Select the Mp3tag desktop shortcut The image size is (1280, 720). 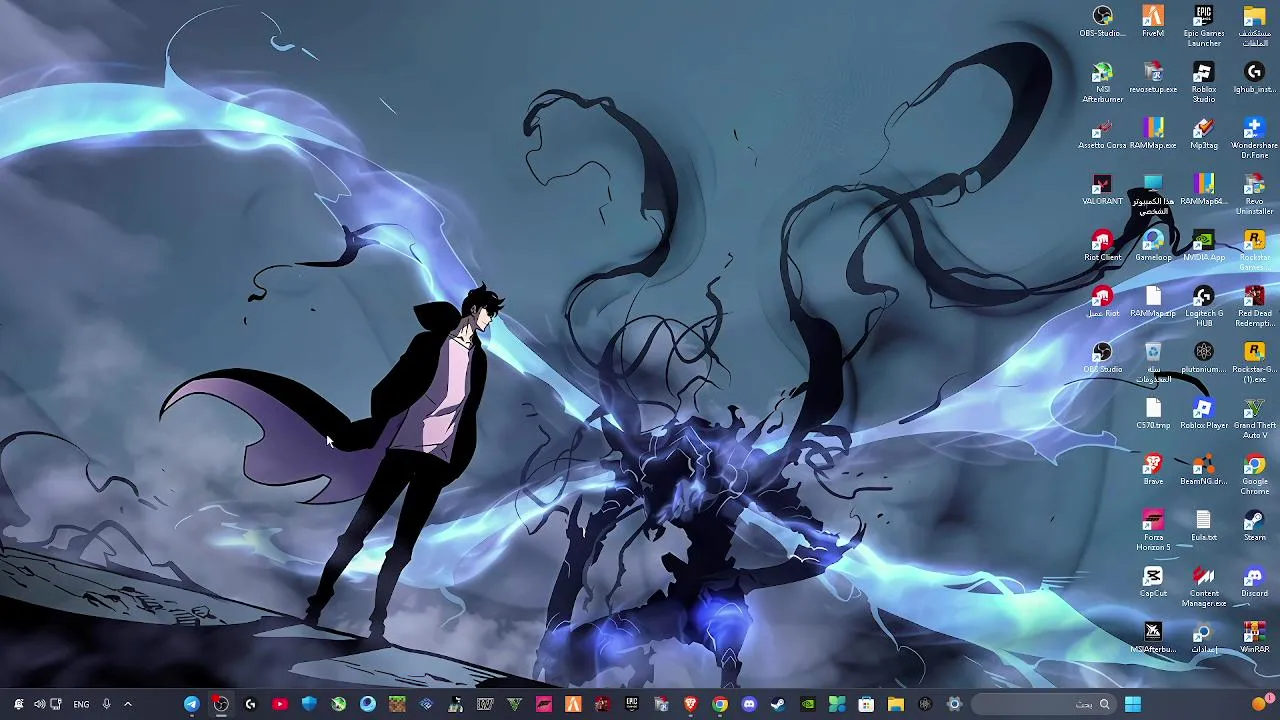(x=1204, y=134)
